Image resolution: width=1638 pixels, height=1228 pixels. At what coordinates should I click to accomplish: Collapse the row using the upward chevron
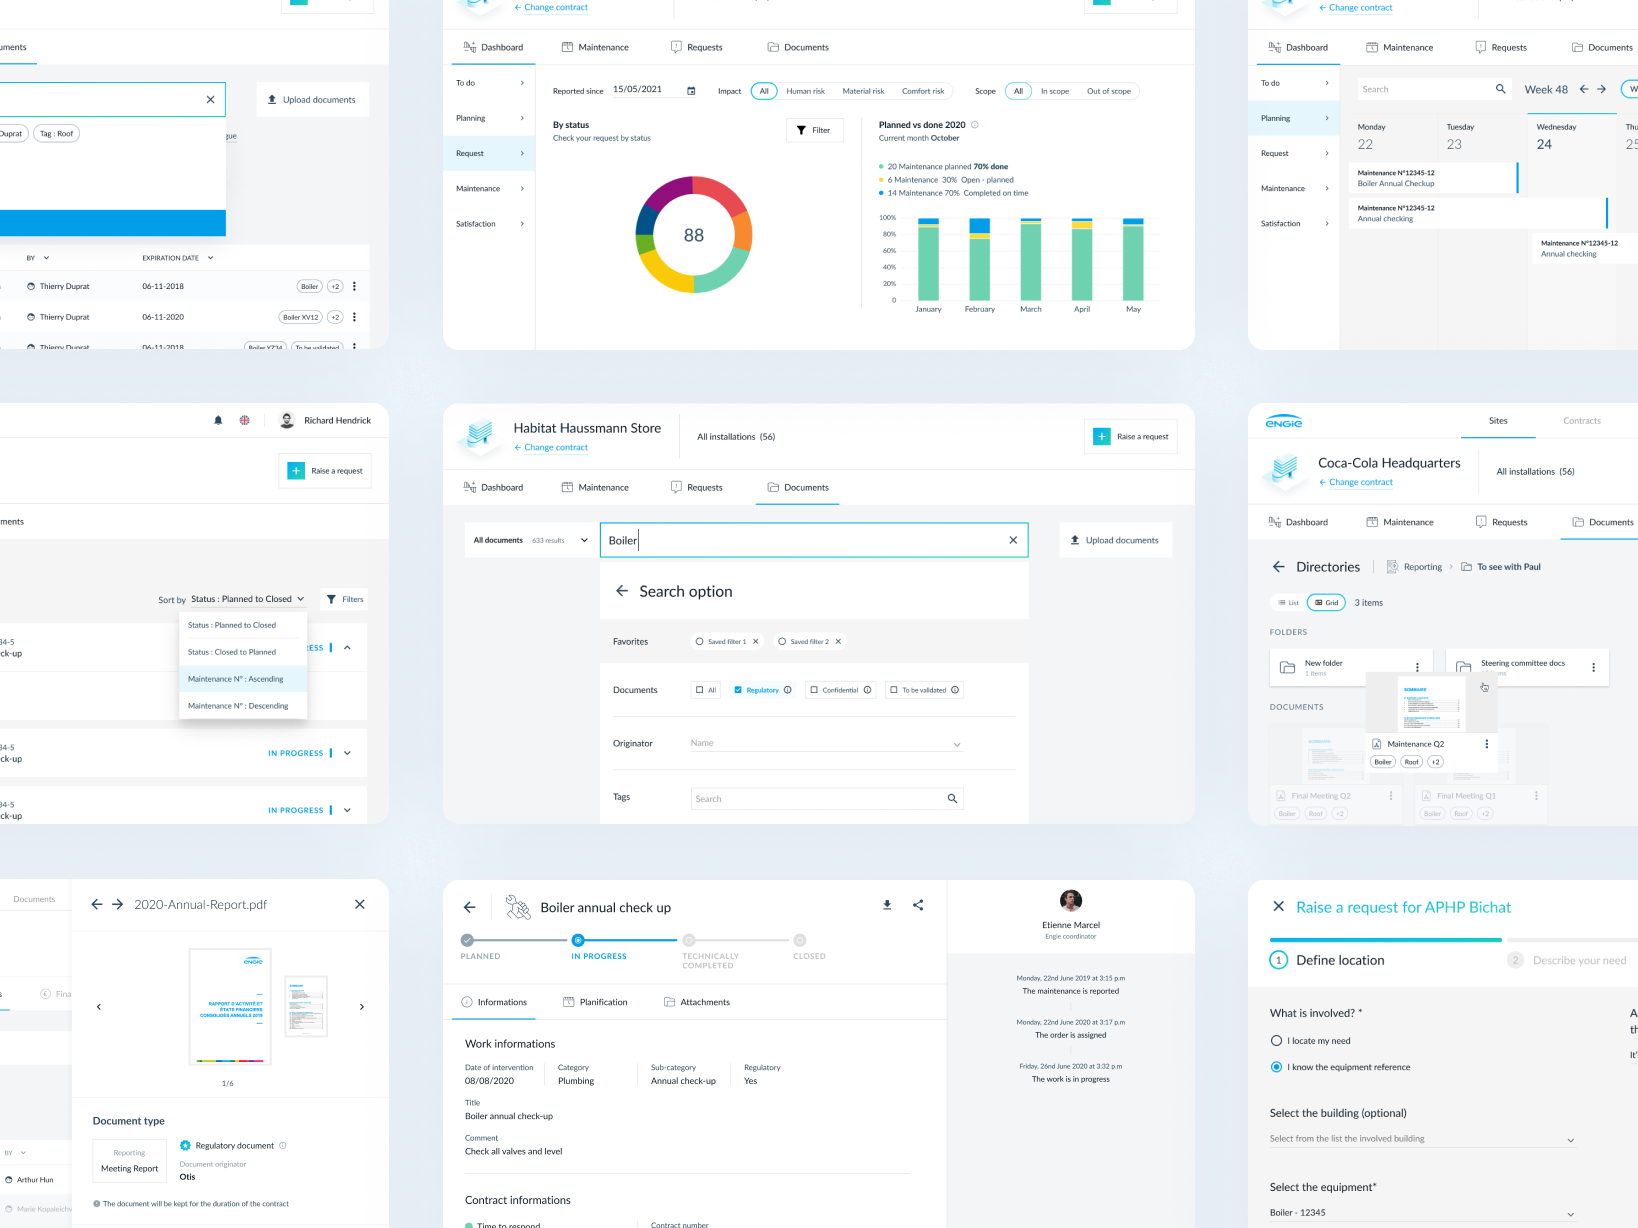[347, 648]
